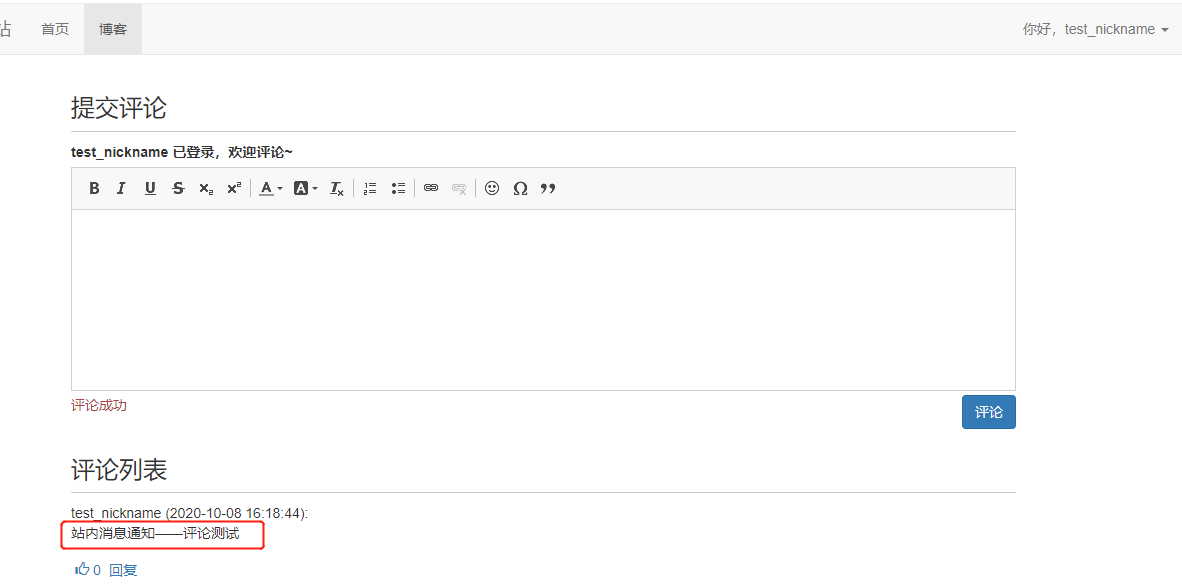
Task: Open the insert link tool
Action: [430, 188]
